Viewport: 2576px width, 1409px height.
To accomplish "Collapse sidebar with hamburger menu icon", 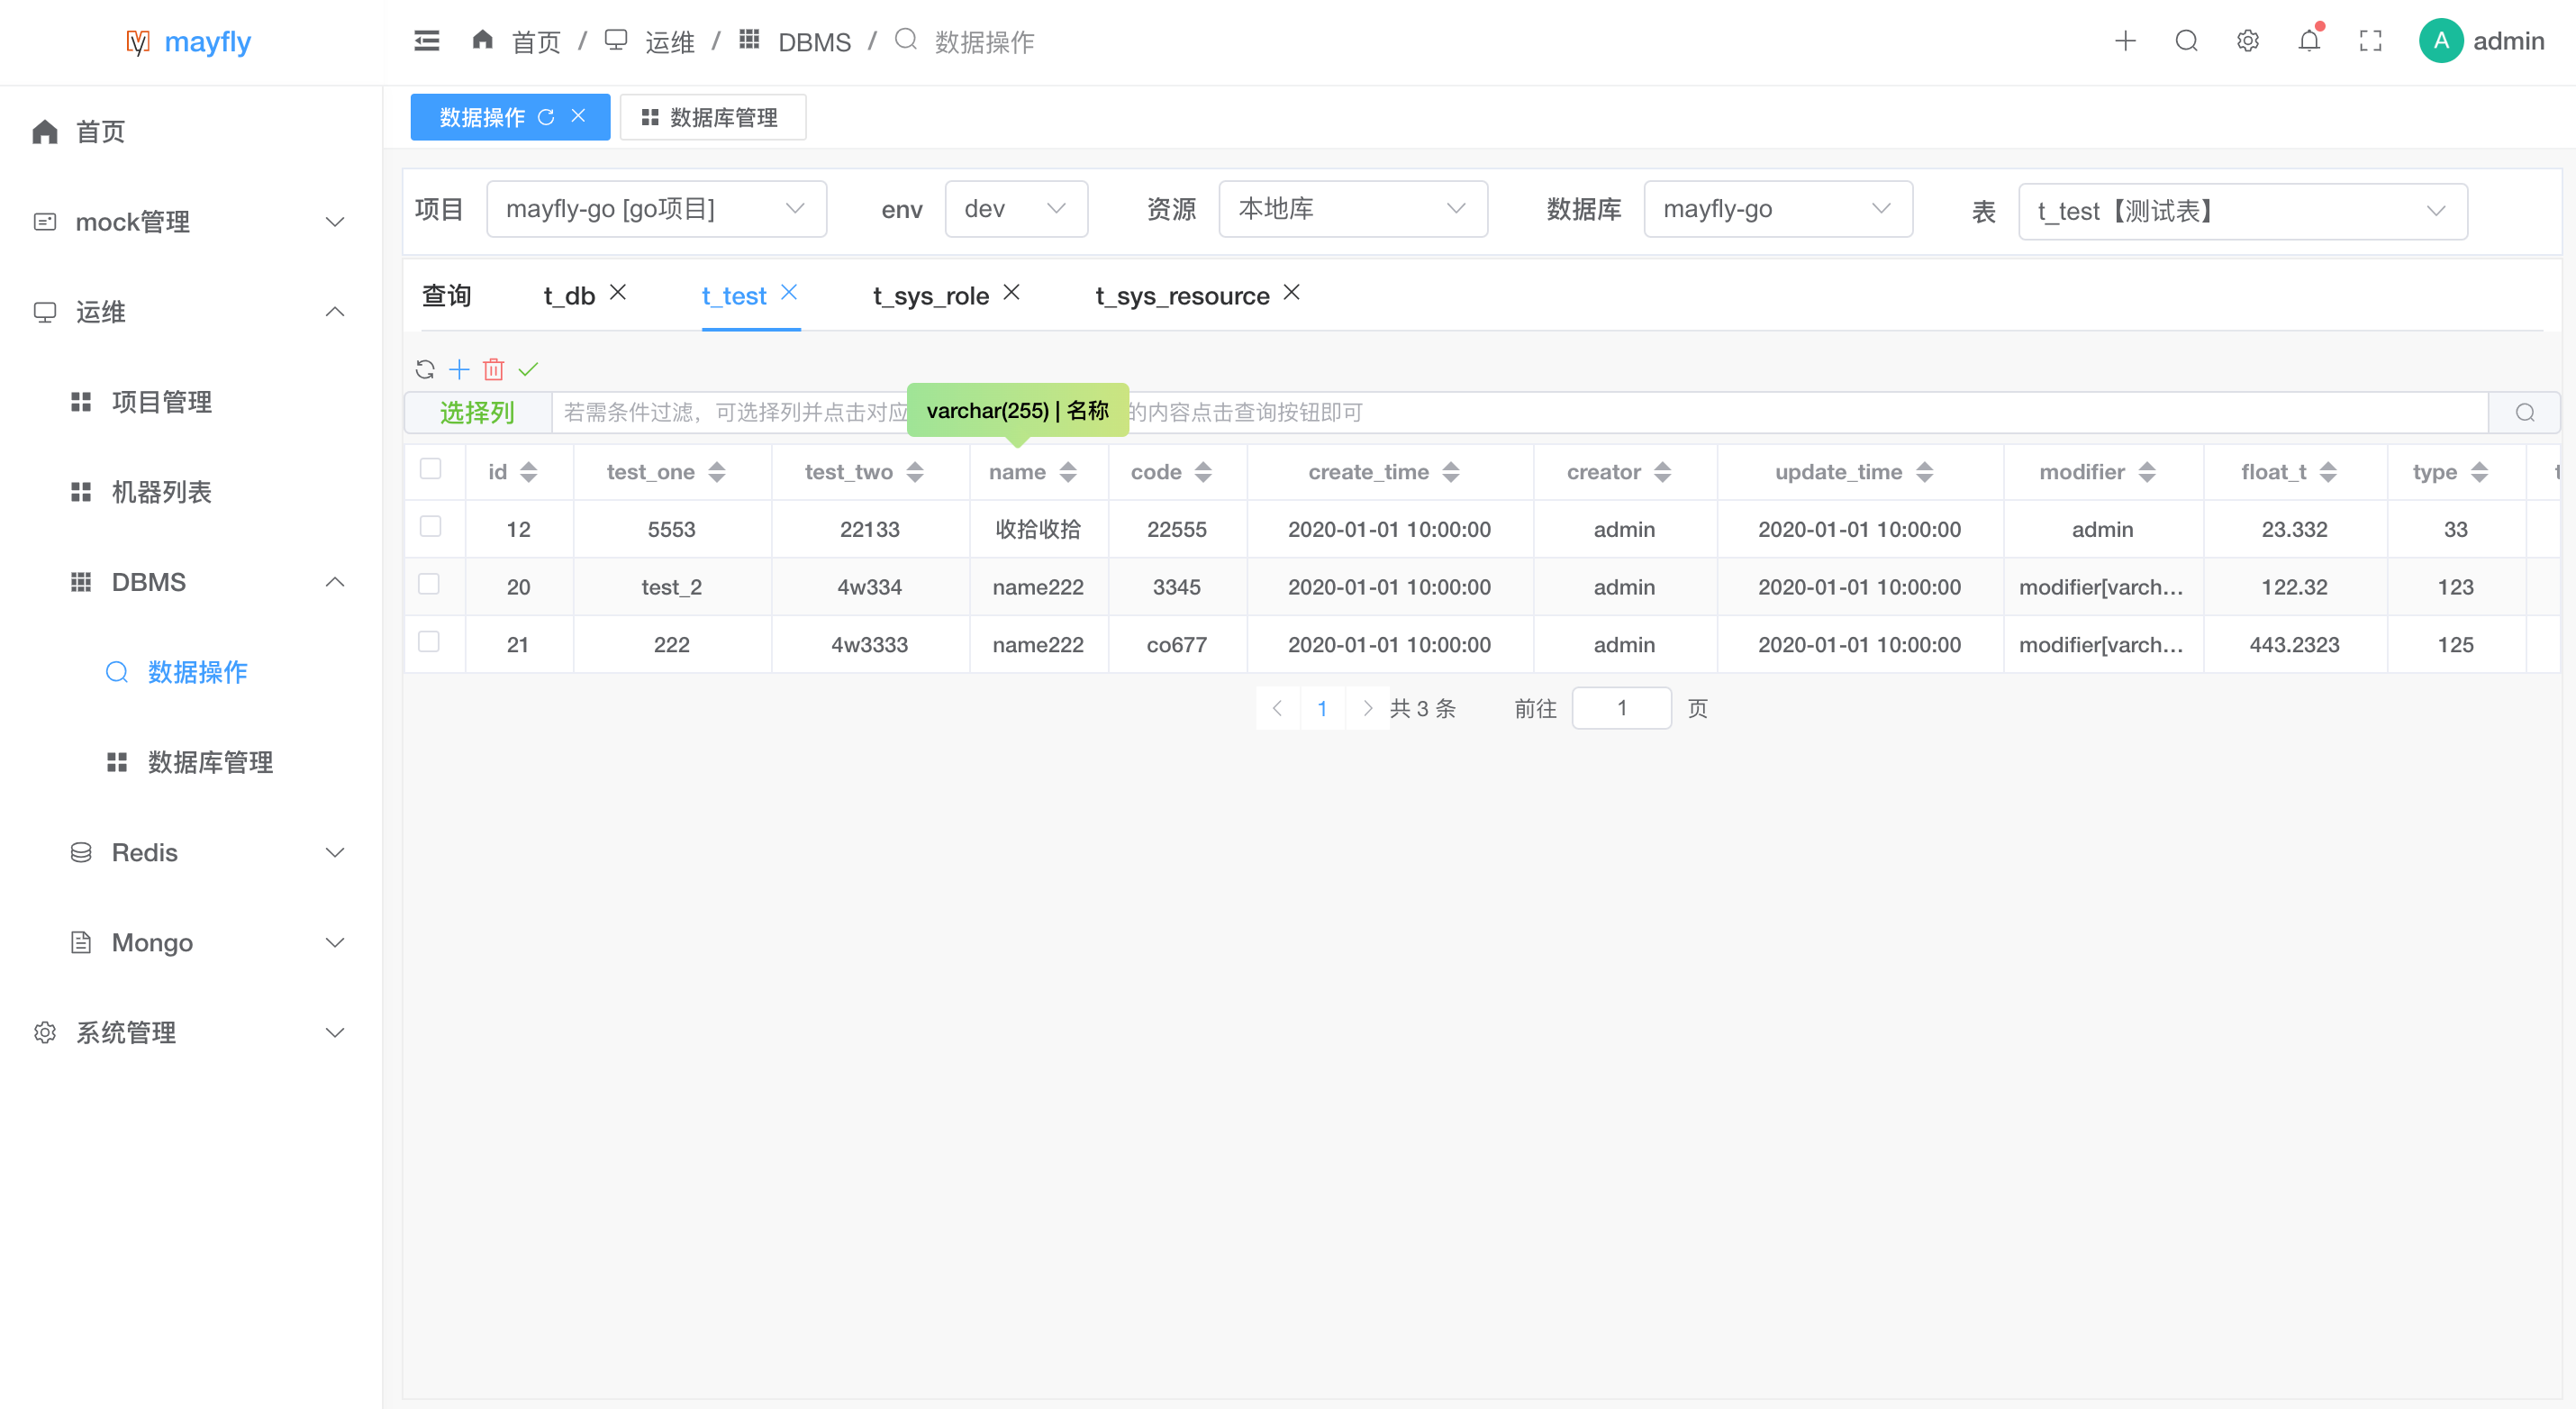I will (x=427, y=41).
